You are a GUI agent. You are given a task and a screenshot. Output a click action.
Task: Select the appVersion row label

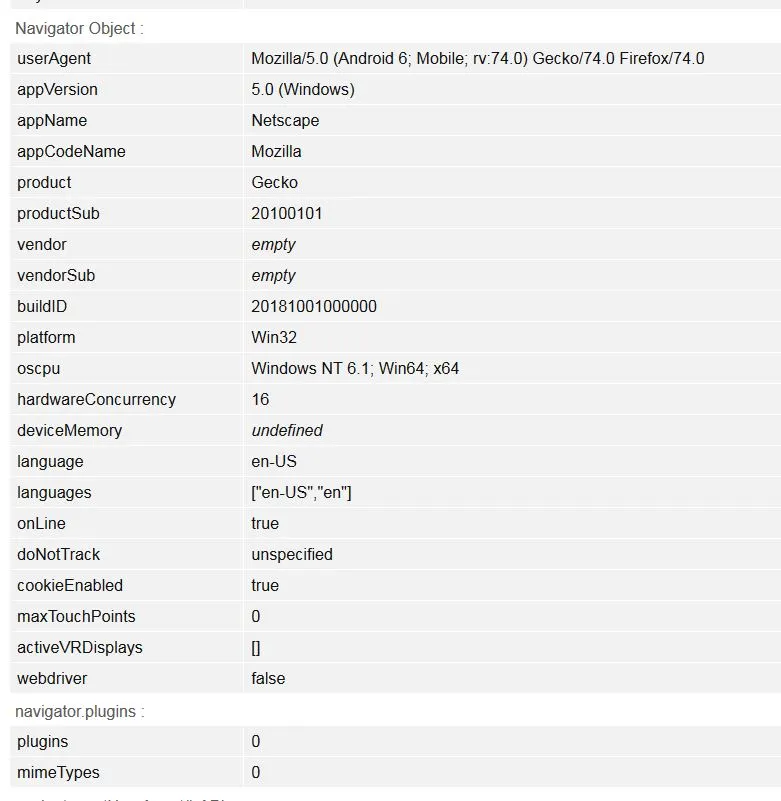coord(57,89)
